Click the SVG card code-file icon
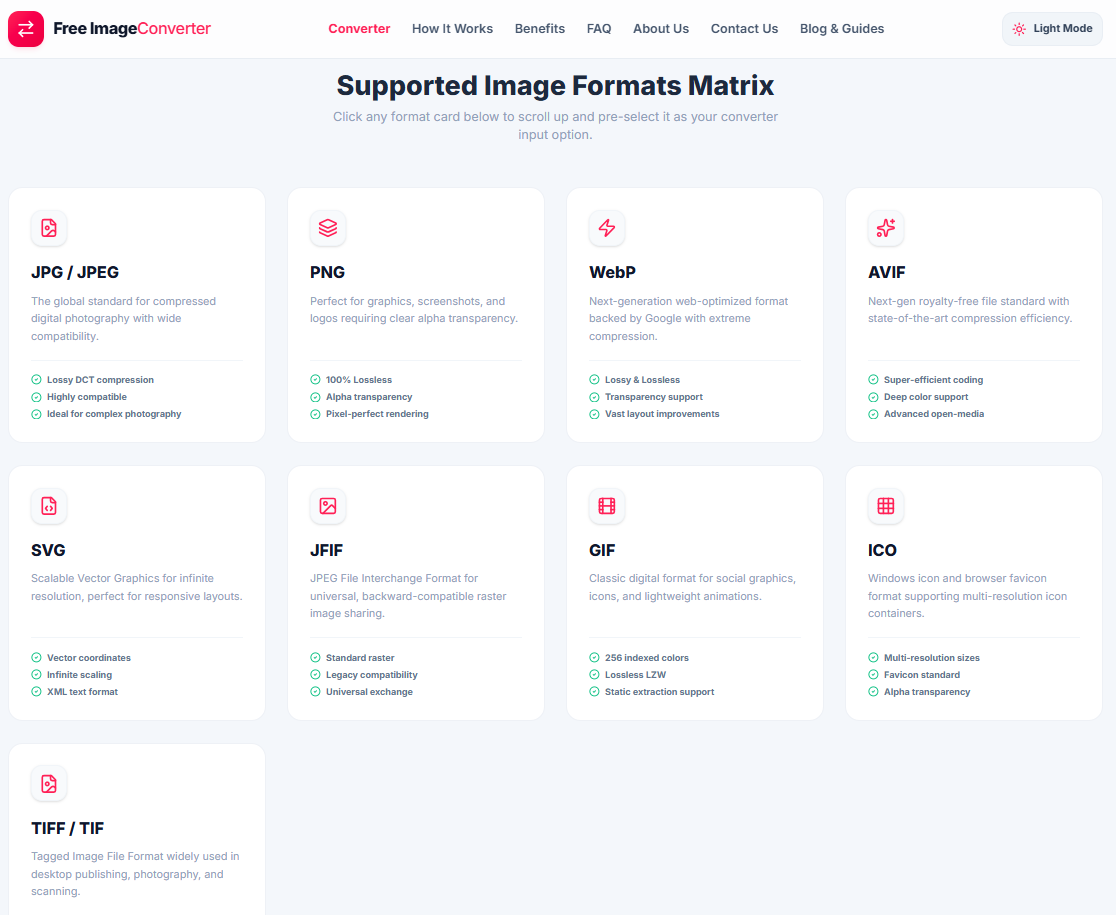 pyautogui.click(x=49, y=506)
